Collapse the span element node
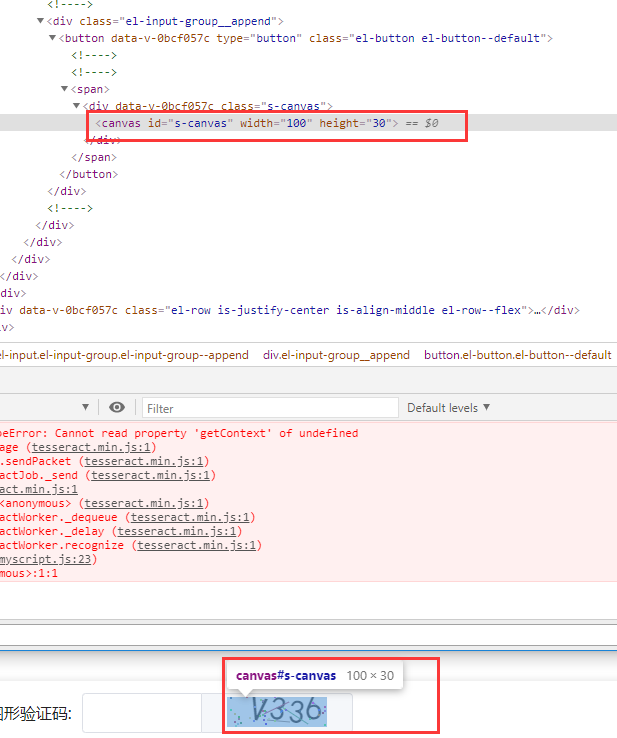 click(64, 88)
